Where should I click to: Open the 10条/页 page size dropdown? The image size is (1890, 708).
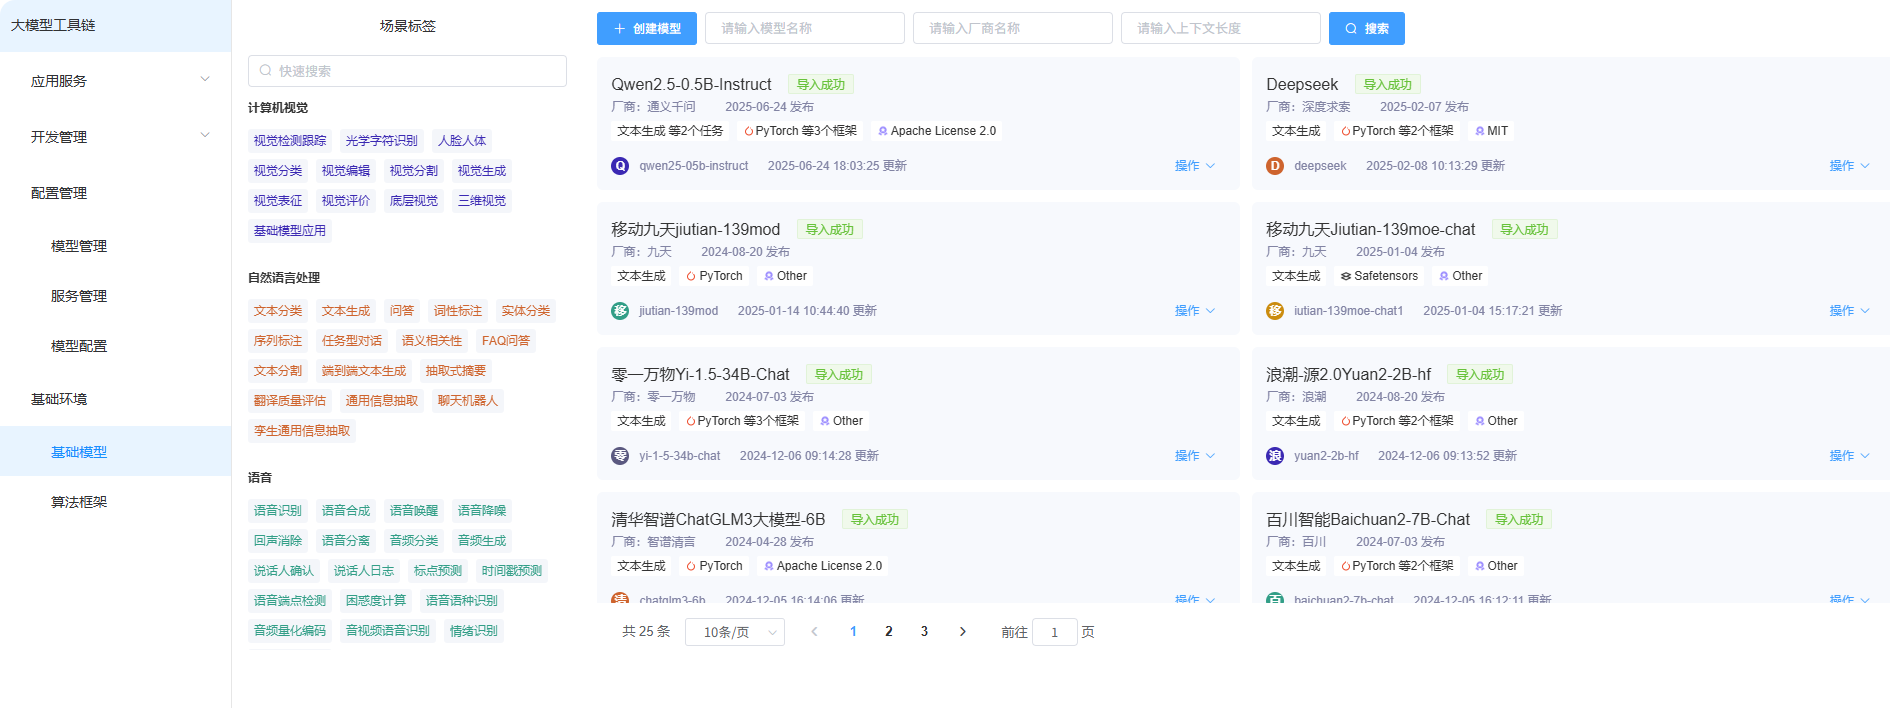(x=735, y=632)
